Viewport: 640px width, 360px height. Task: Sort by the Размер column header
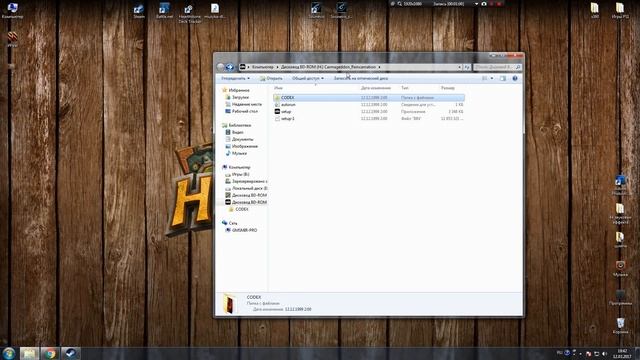click(448, 88)
